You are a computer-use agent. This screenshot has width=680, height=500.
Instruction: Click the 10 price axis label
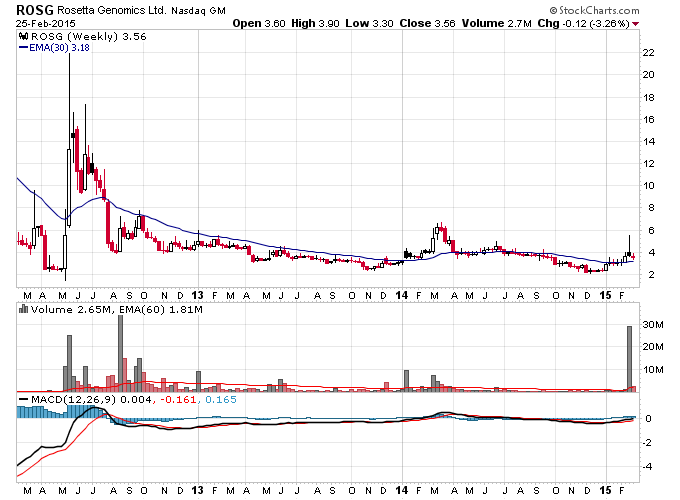tap(648, 186)
